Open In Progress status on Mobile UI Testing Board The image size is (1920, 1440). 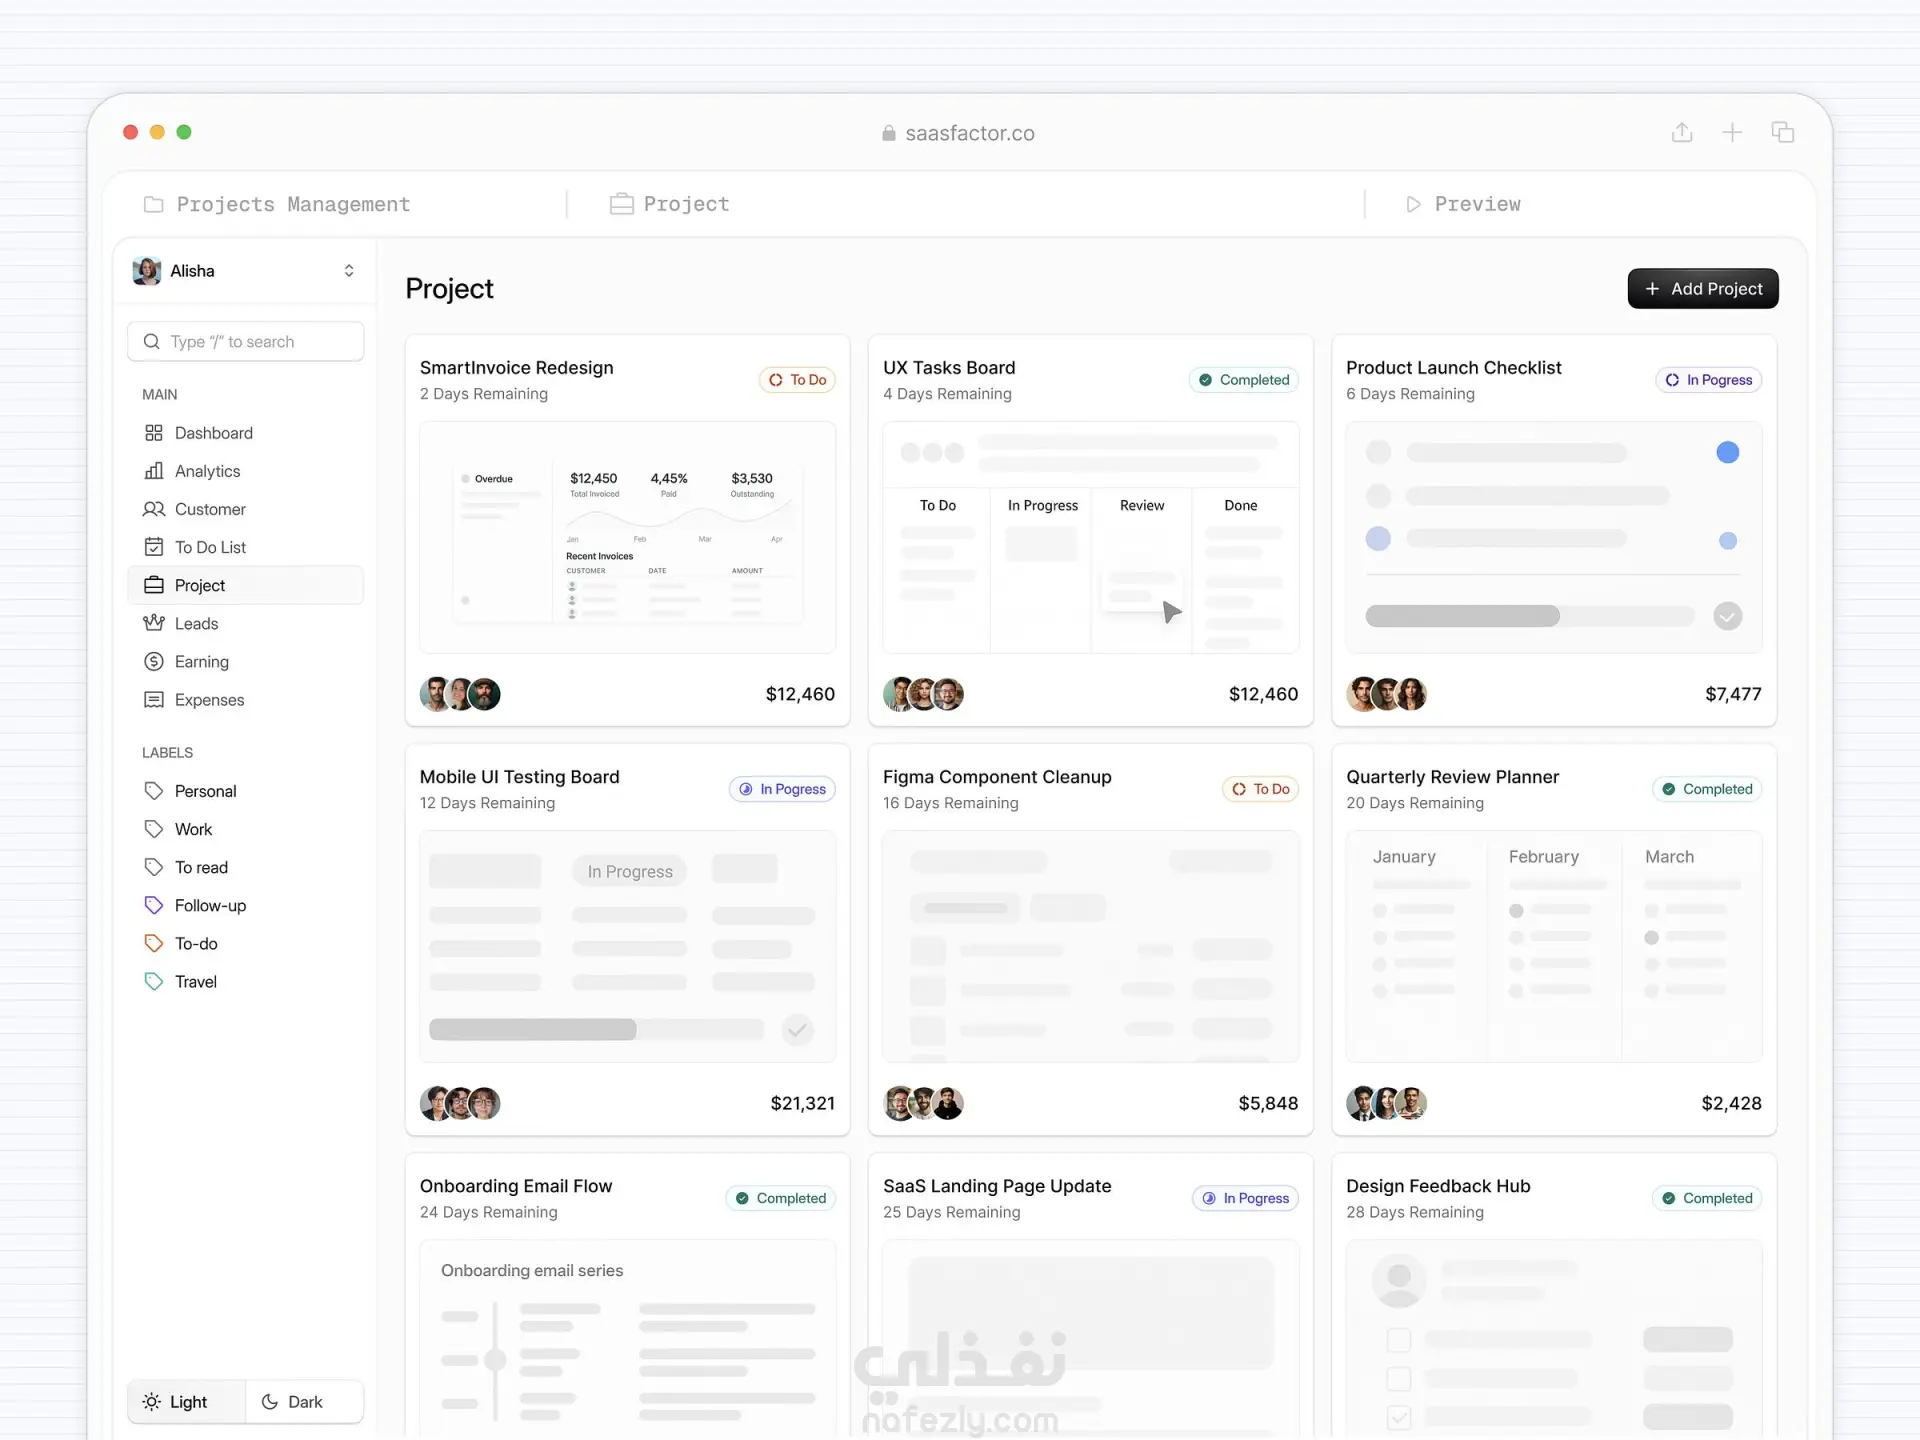pyautogui.click(x=782, y=789)
